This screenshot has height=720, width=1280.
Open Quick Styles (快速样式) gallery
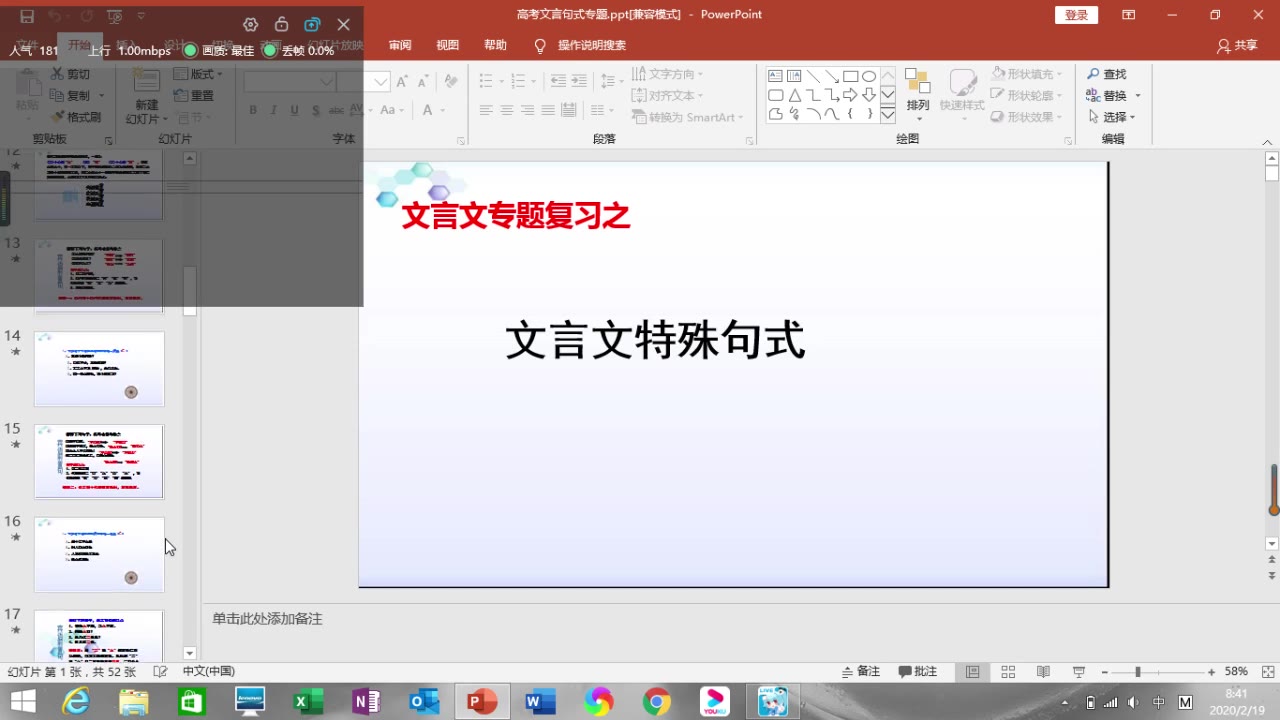point(962,94)
